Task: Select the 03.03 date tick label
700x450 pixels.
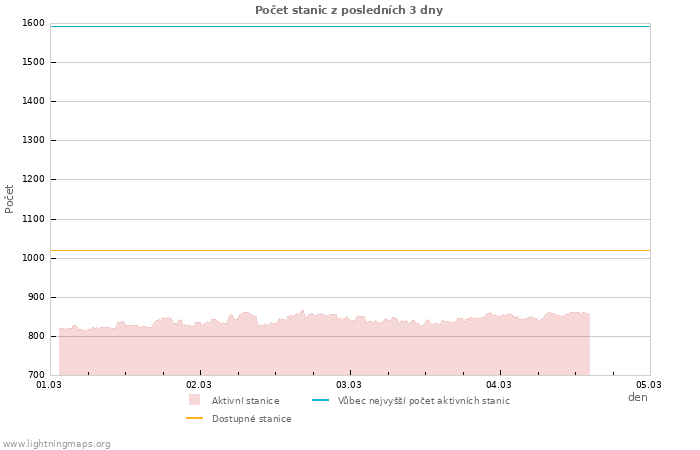Action: coord(349,384)
